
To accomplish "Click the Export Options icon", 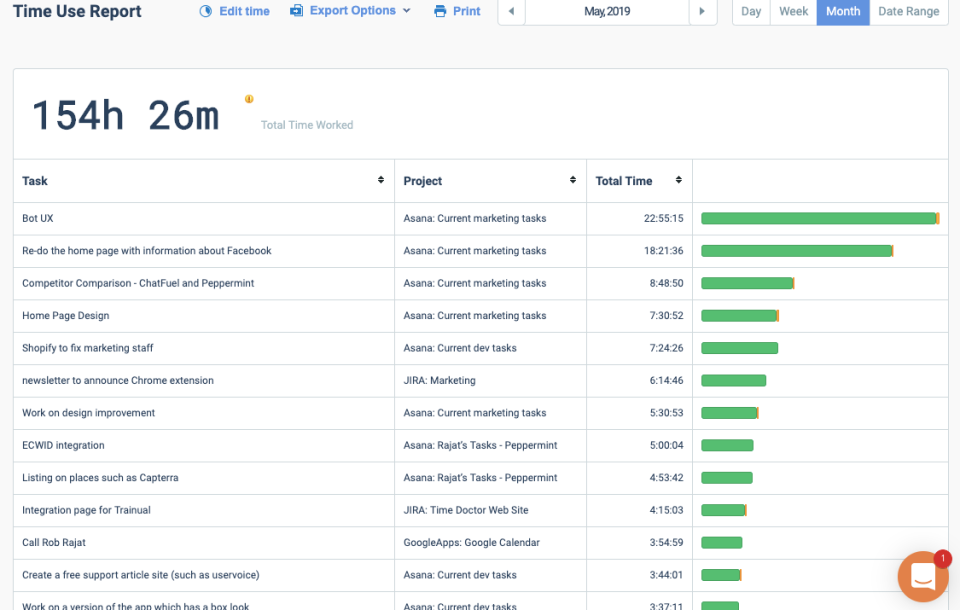I will point(296,10).
